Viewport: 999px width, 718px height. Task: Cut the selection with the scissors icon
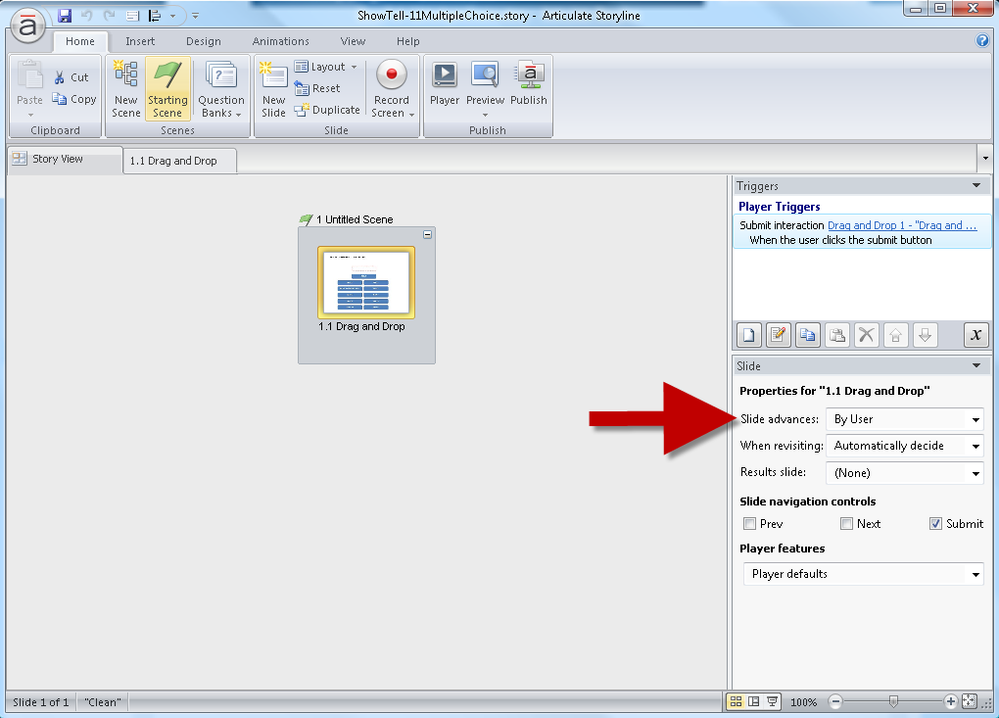[71, 77]
